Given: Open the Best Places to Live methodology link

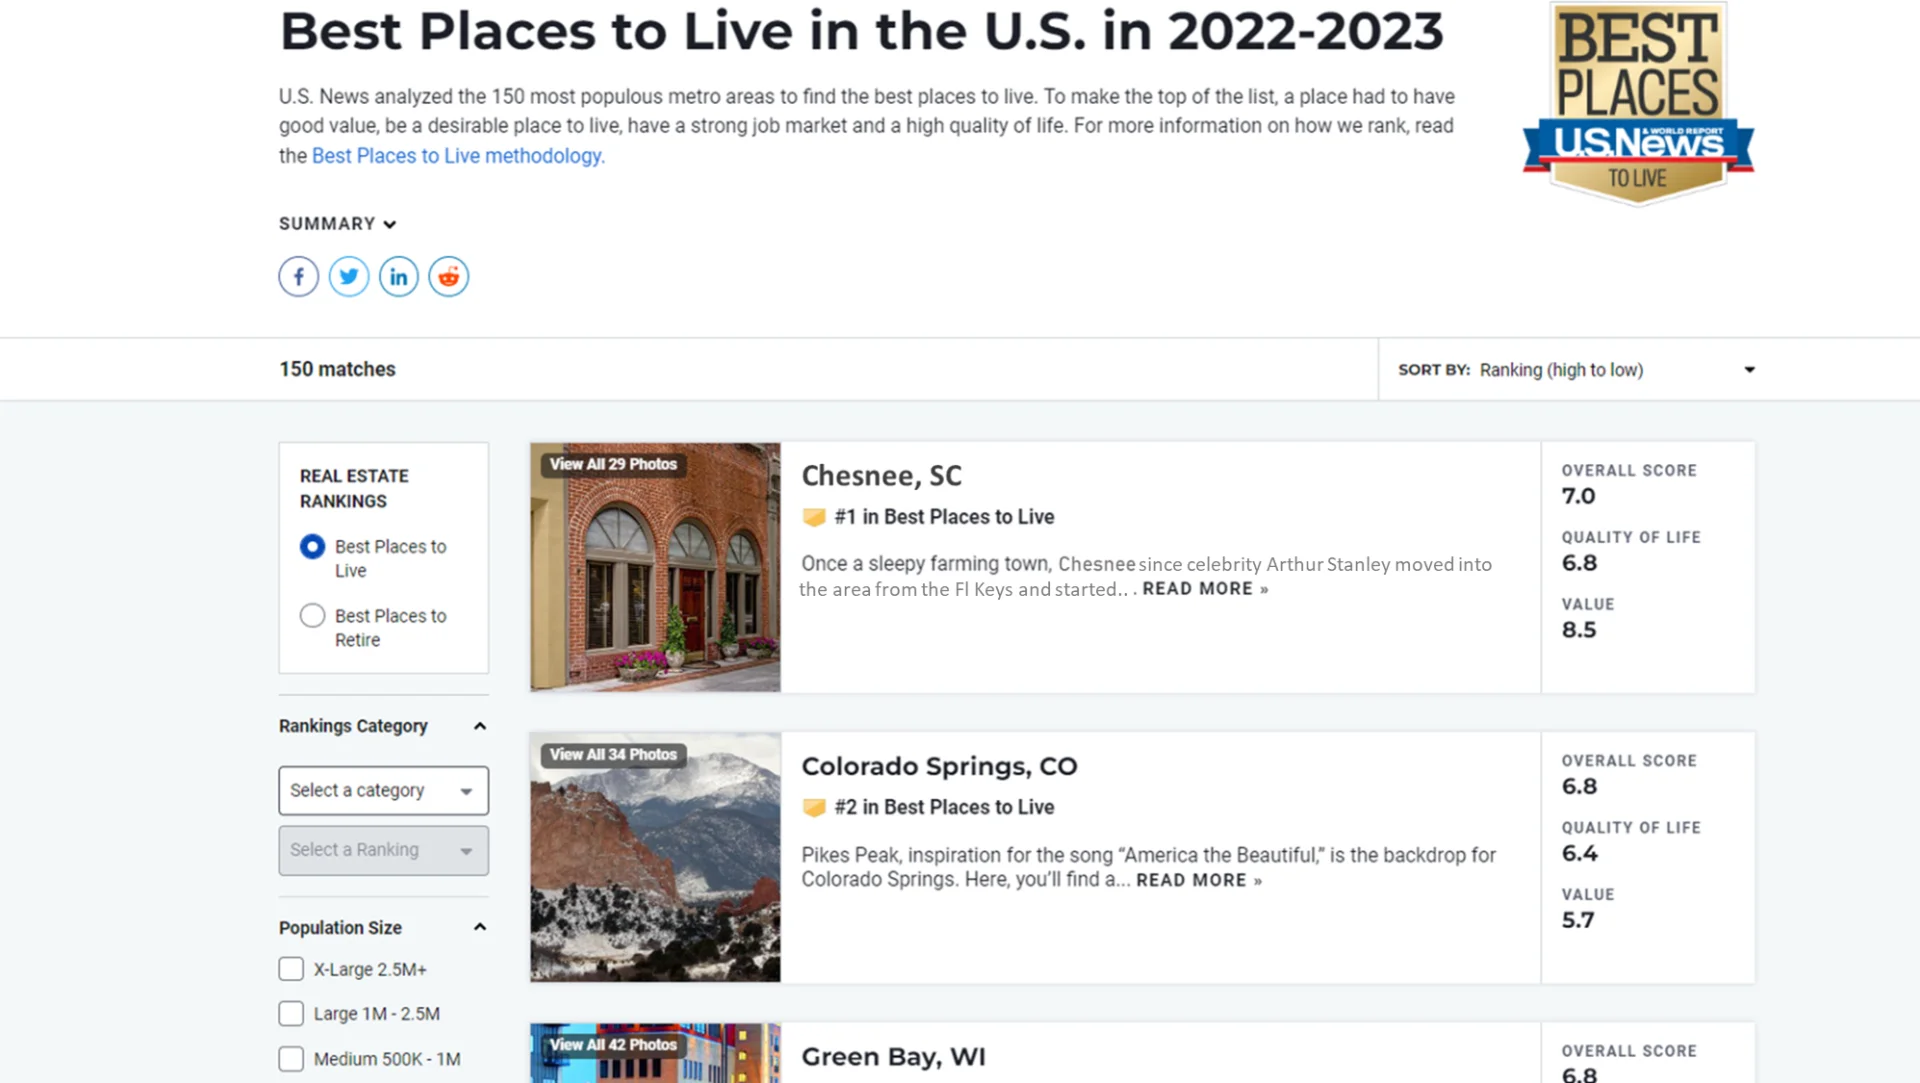Looking at the screenshot, I should click(457, 156).
